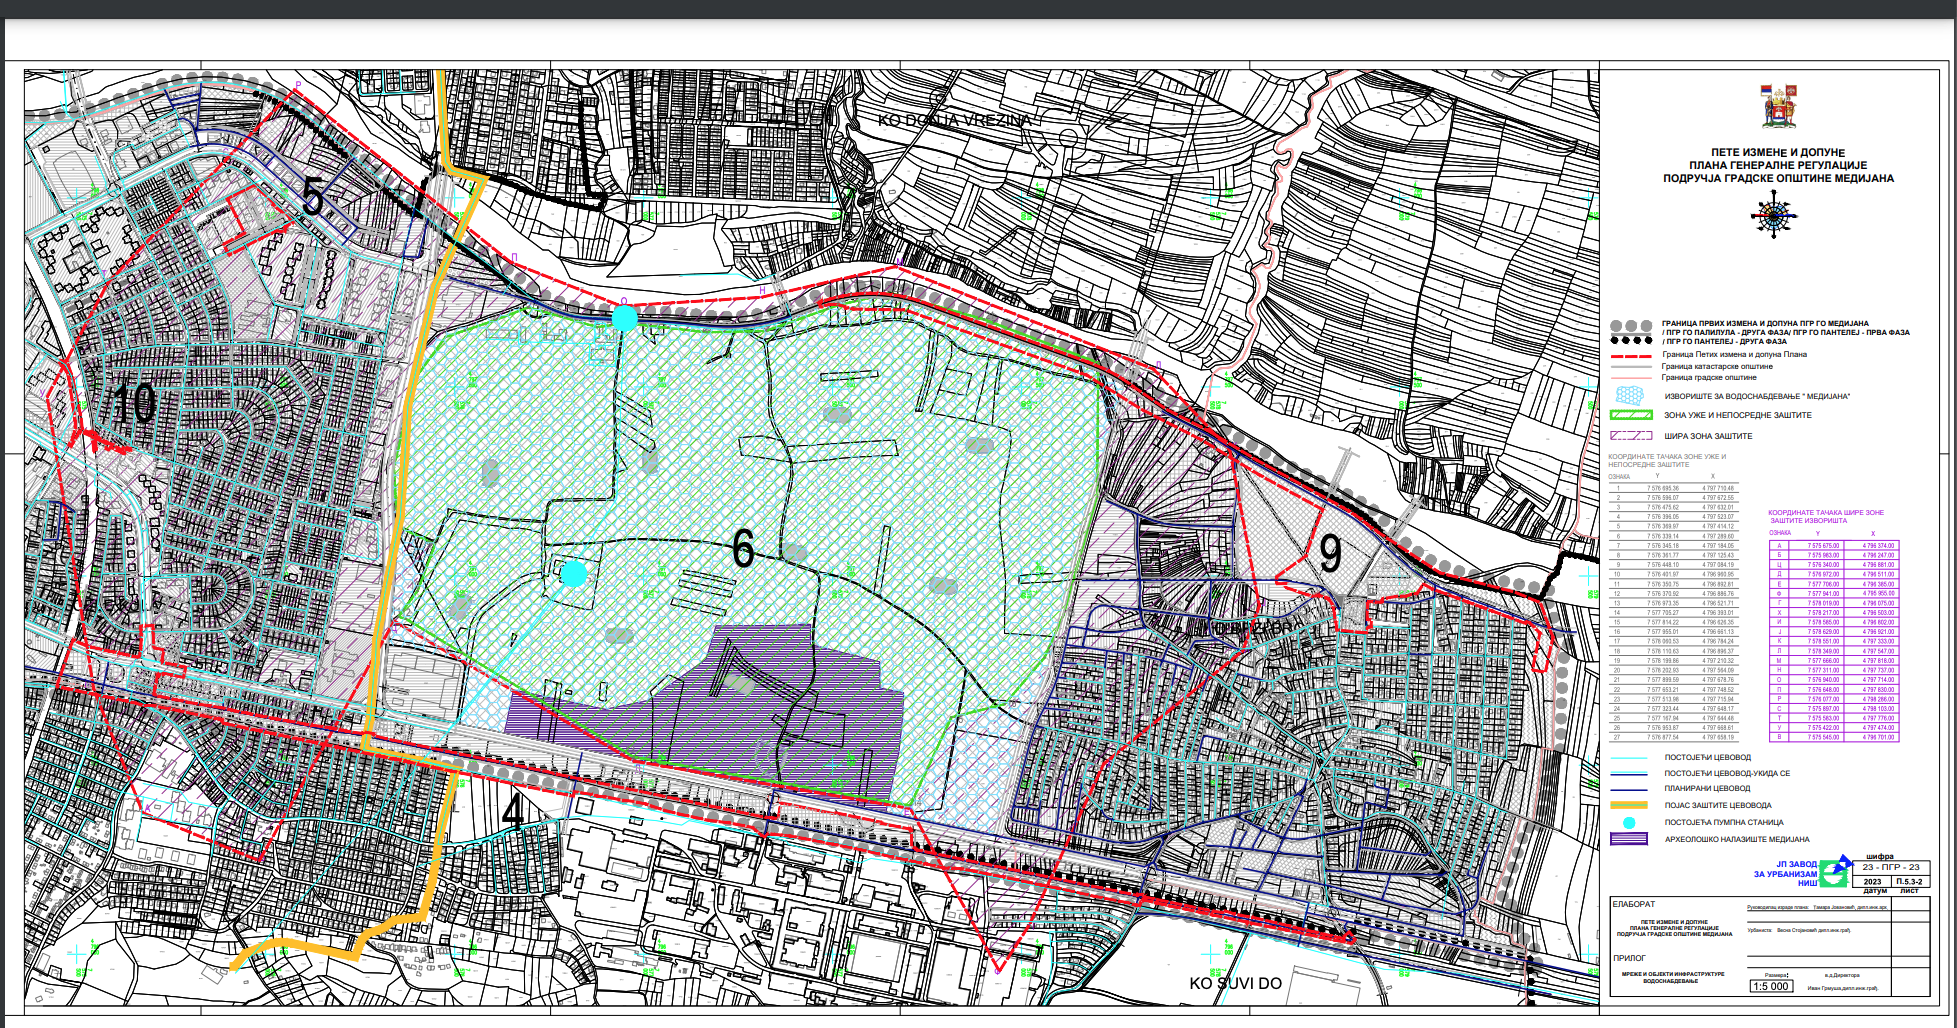Click the 1:5 000 scale box
1957x1028 pixels.
click(x=1771, y=985)
